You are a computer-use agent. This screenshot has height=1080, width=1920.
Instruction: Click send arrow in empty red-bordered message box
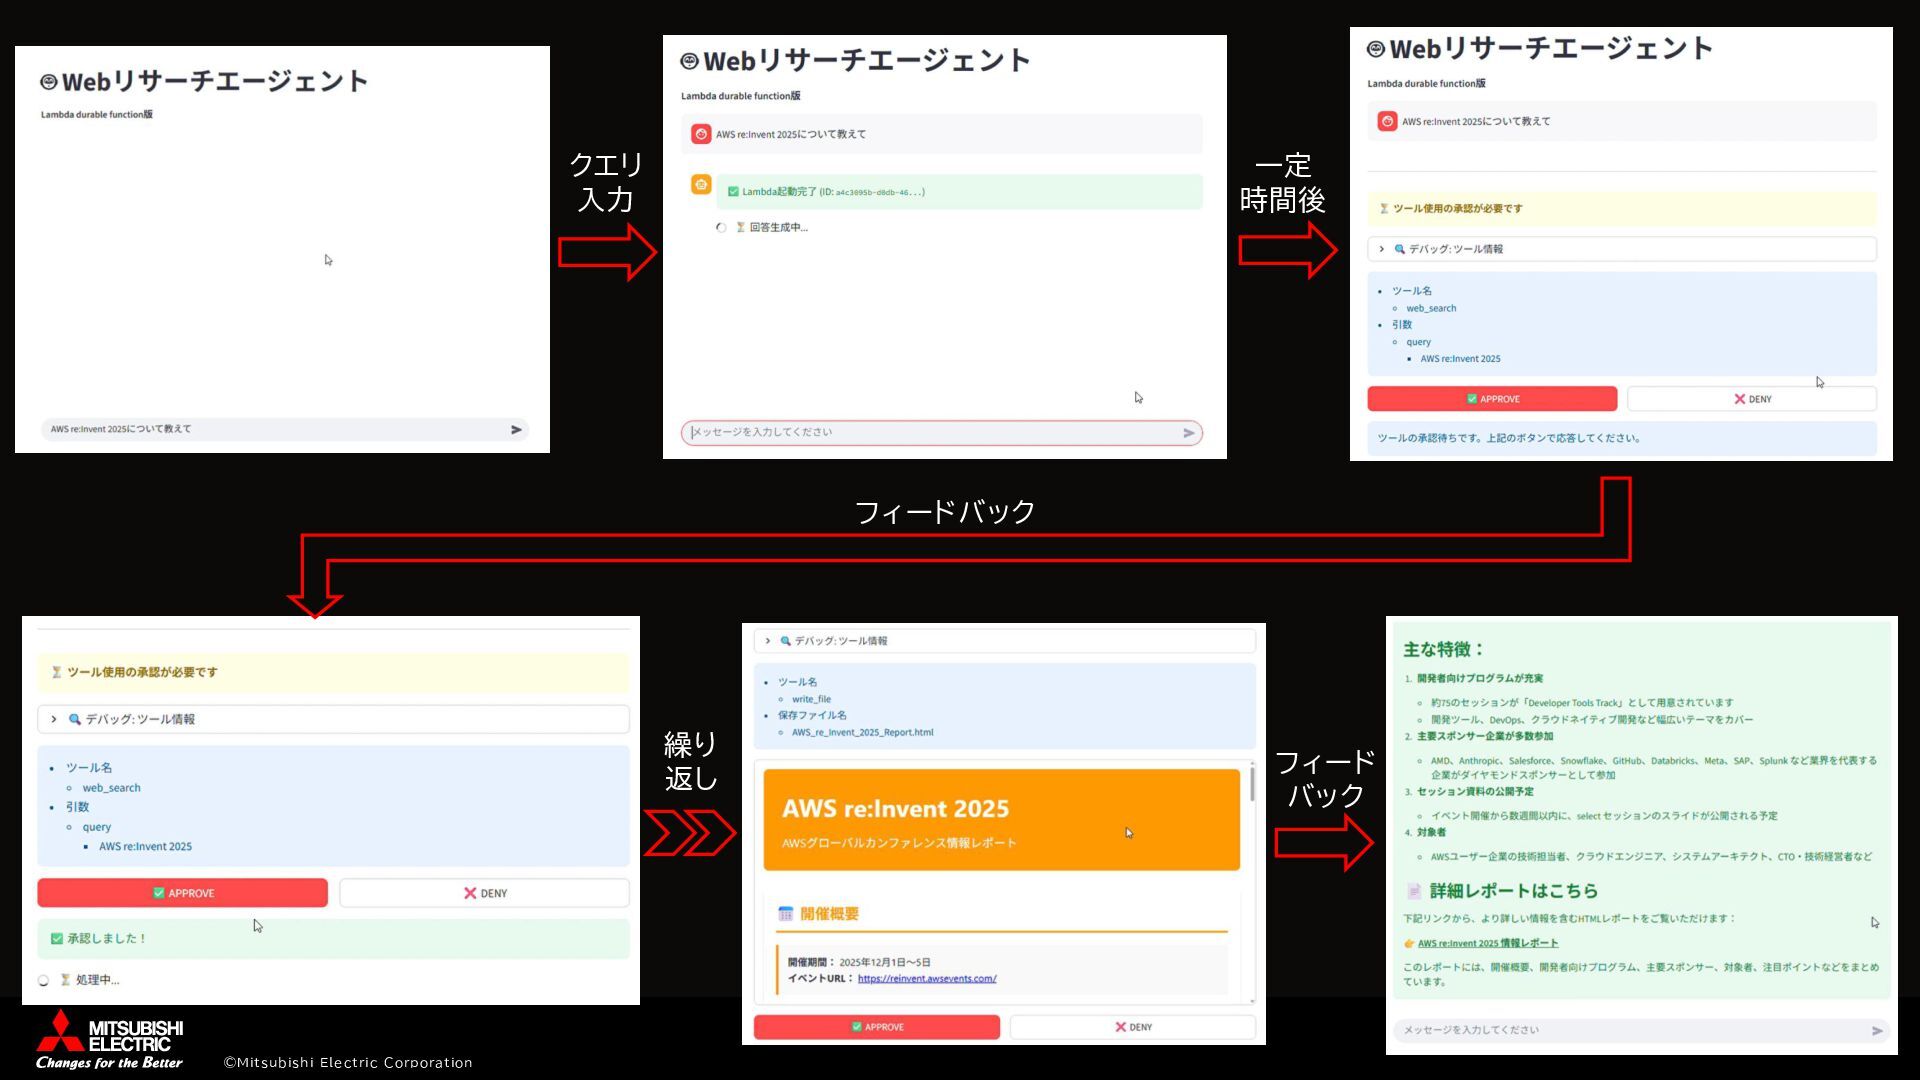[1188, 433]
